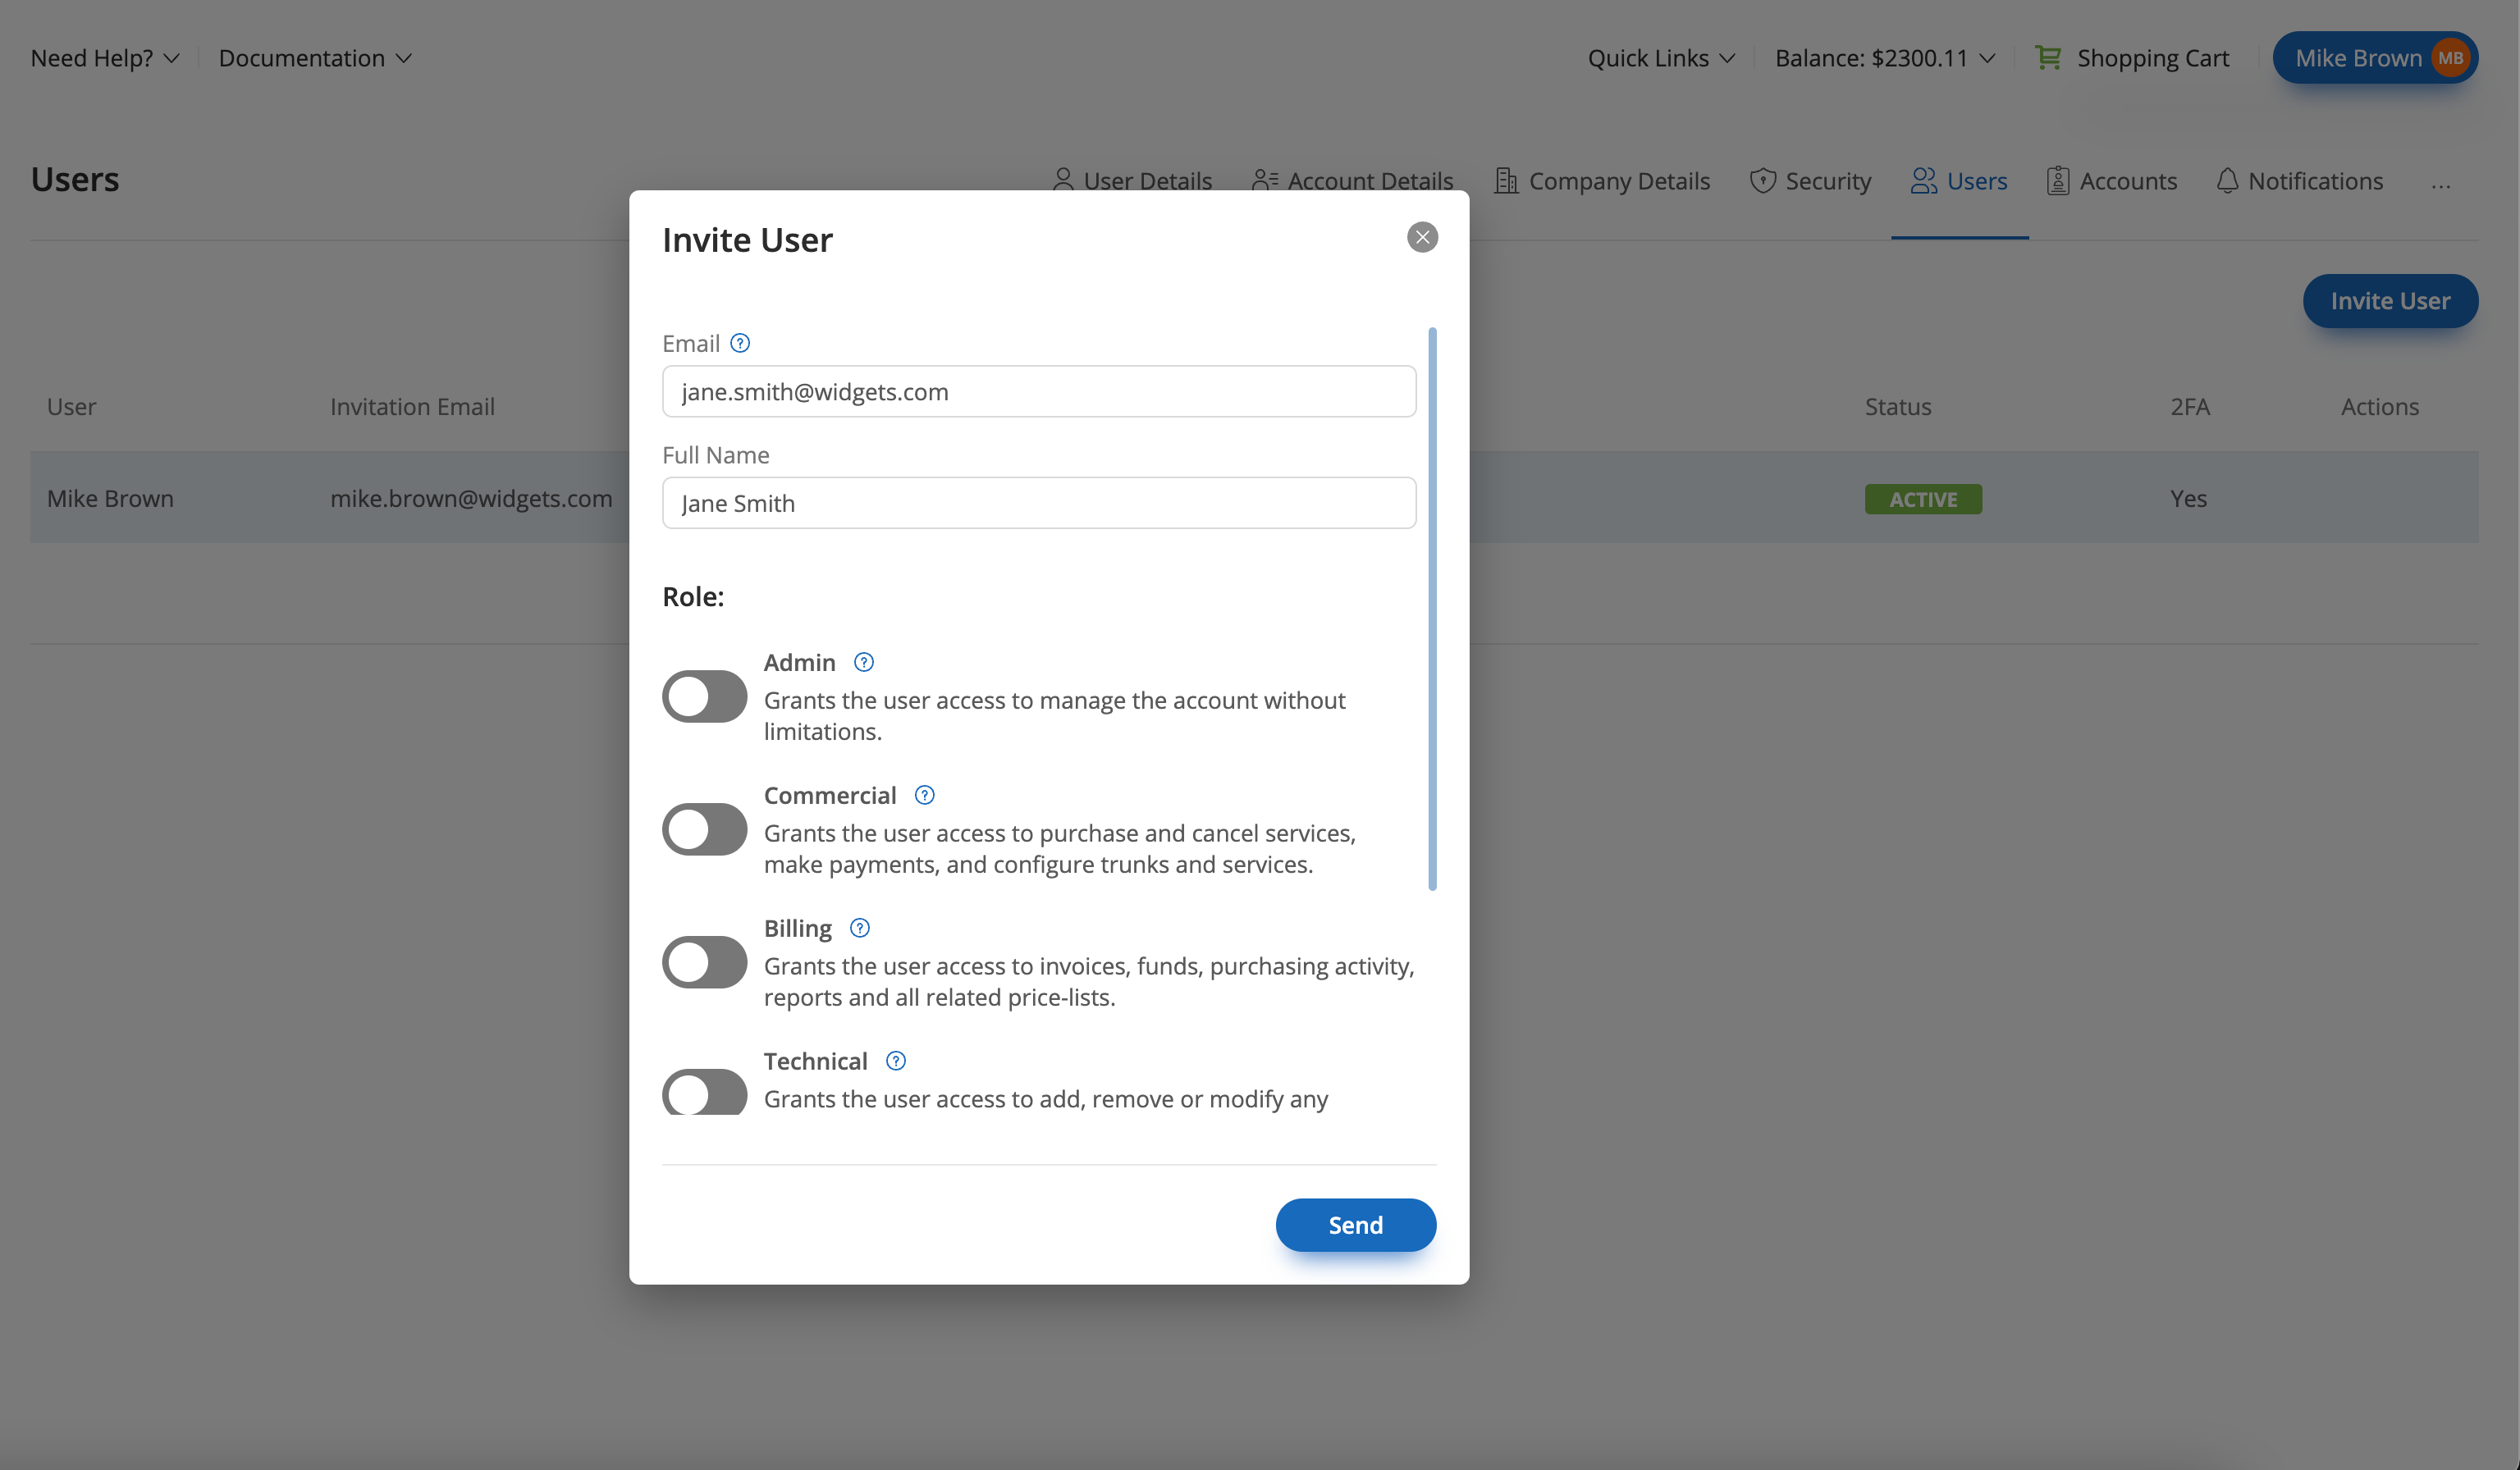2520x1470 pixels.
Task: Click the Actions column header
Action: pyautogui.click(x=2379, y=406)
